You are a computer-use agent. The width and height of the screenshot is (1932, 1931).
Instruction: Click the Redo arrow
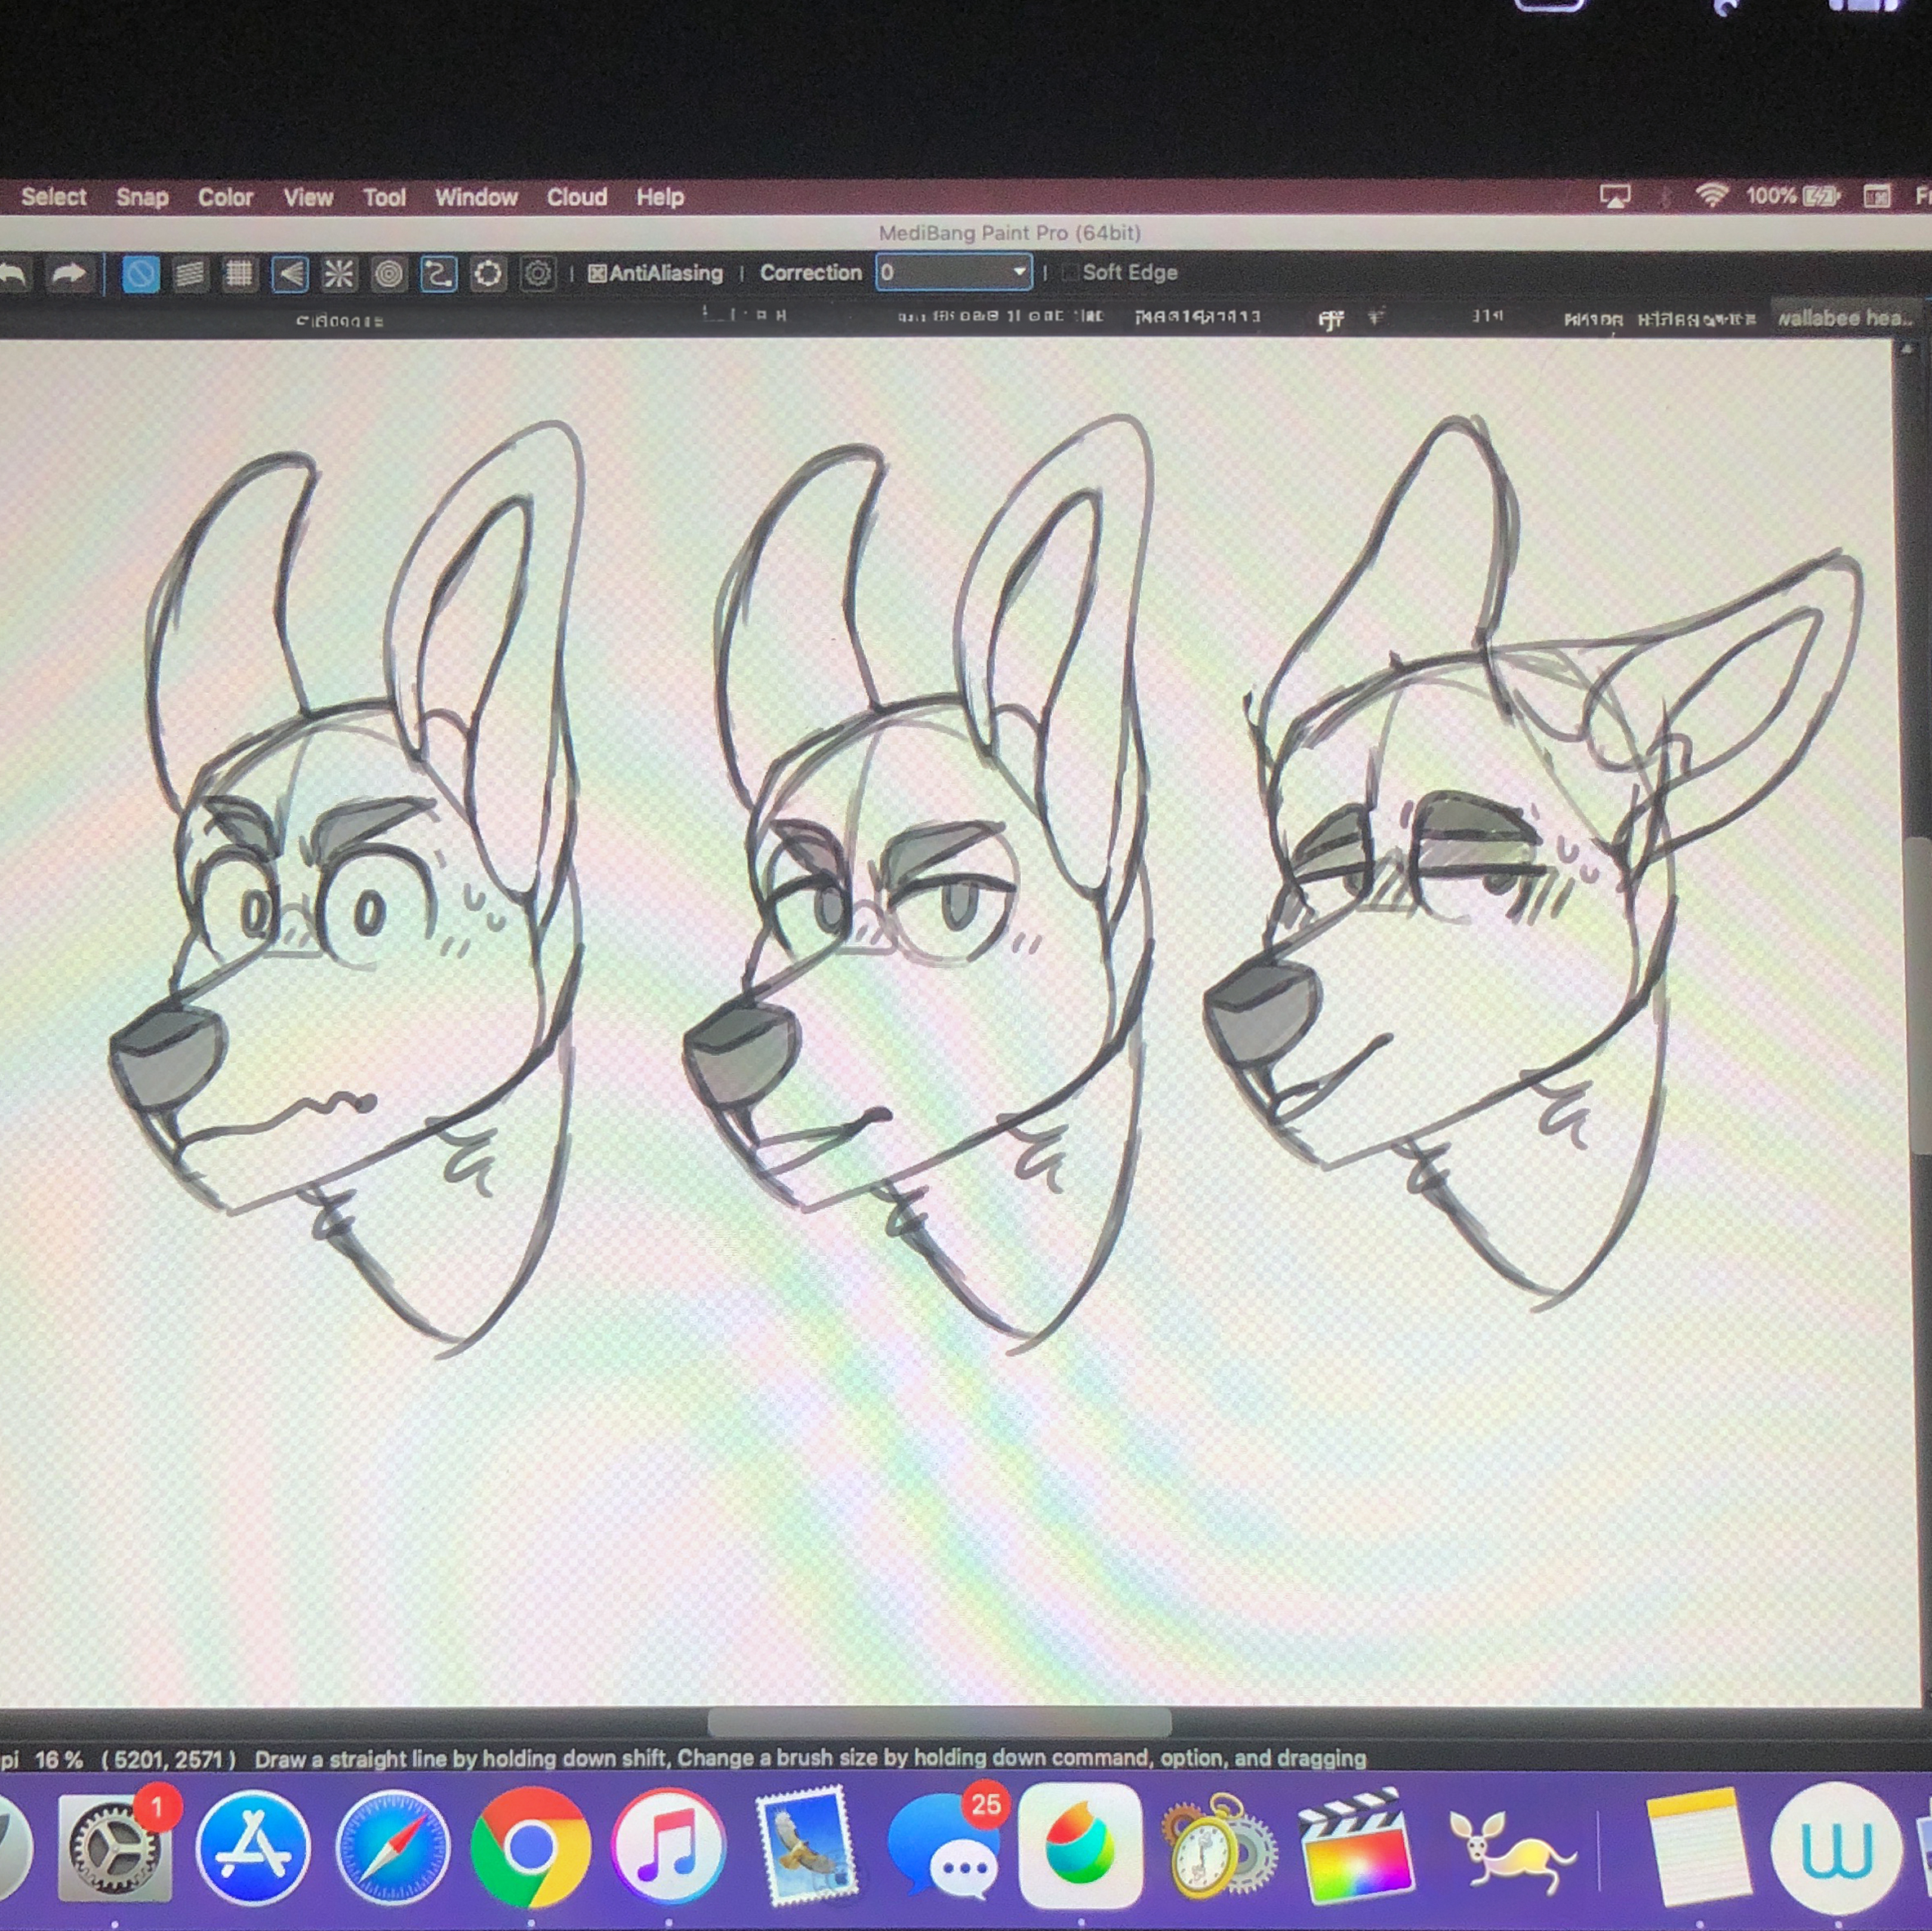[x=68, y=274]
